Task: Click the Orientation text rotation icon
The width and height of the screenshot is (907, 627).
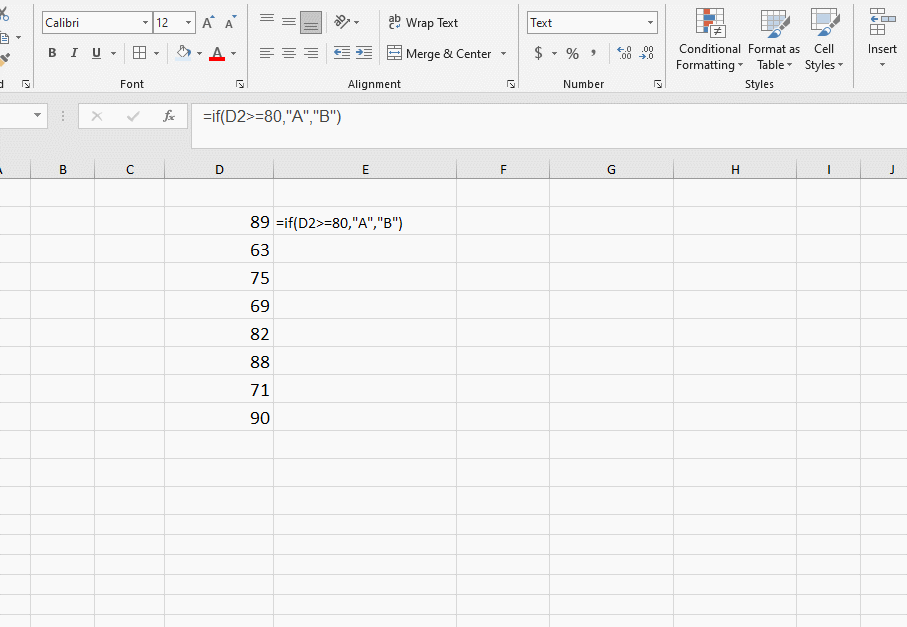Action: [342, 23]
